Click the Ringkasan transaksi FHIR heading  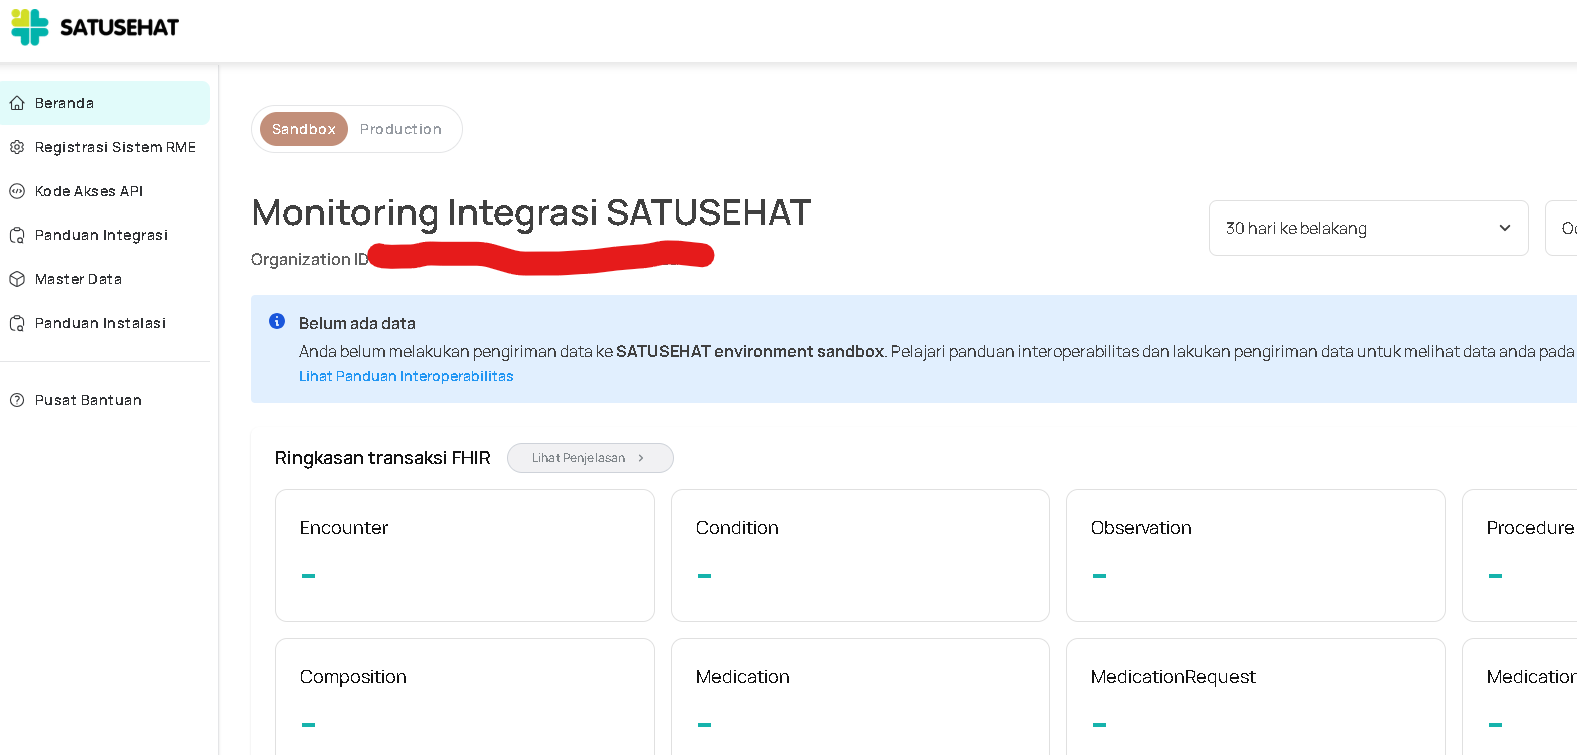(383, 458)
